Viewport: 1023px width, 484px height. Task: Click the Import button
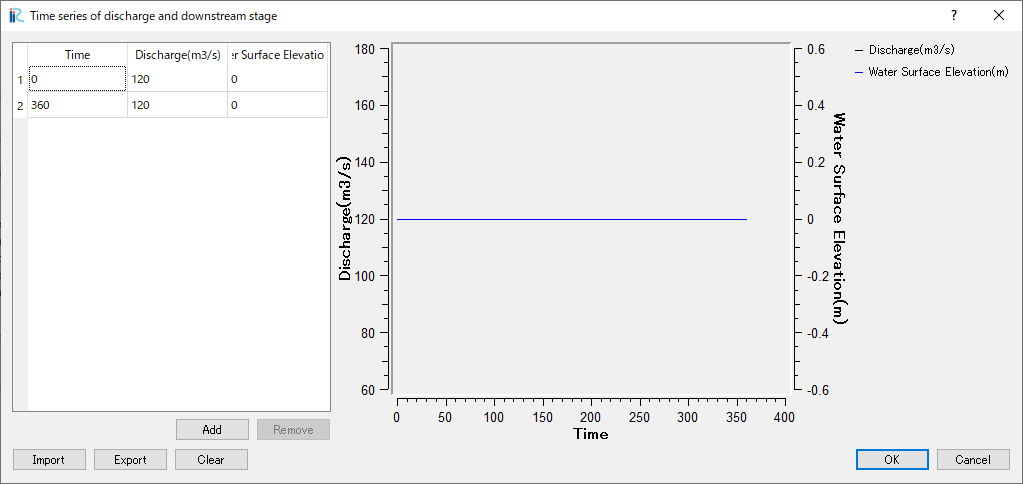point(49,460)
